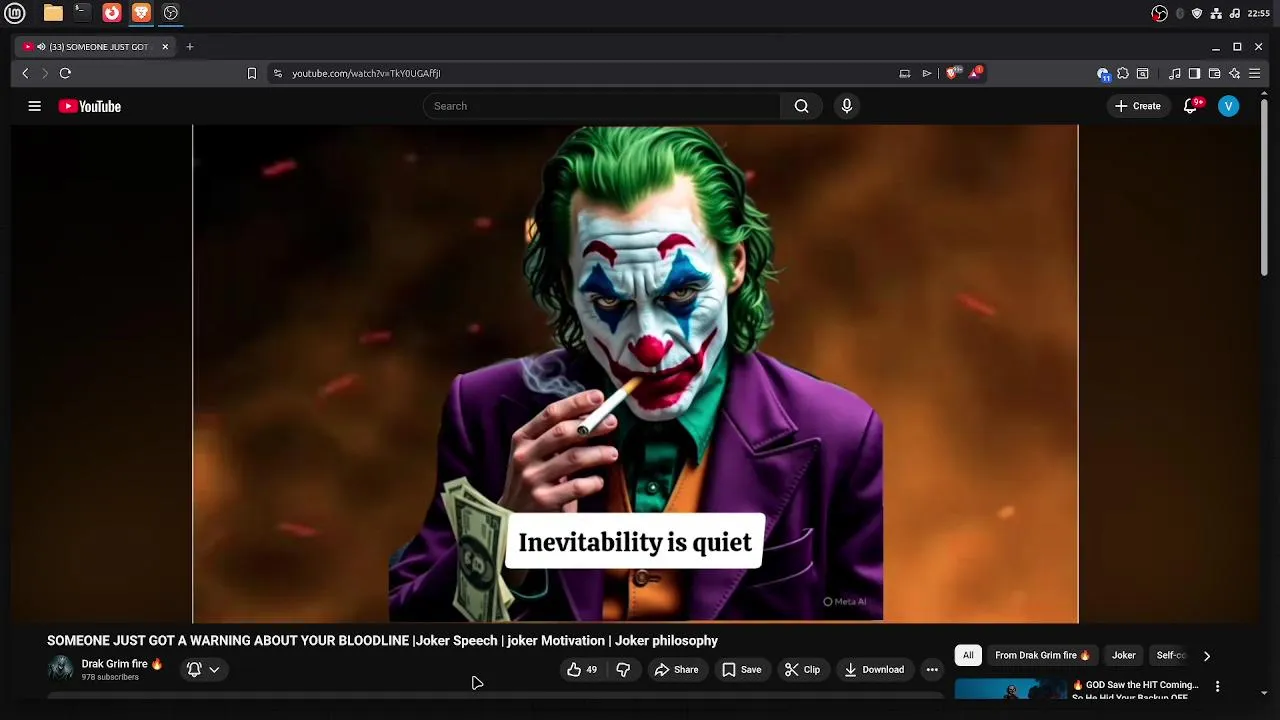Open the system tray shield icon

(x=1197, y=14)
